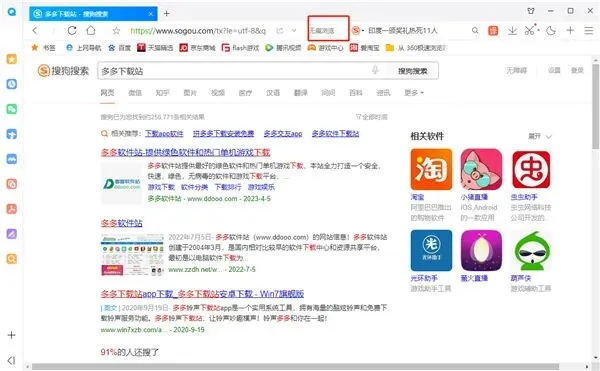Click the magnifier icon in browser search box
The width and height of the screenshot is (600, 371).
[x=475, y=30]
